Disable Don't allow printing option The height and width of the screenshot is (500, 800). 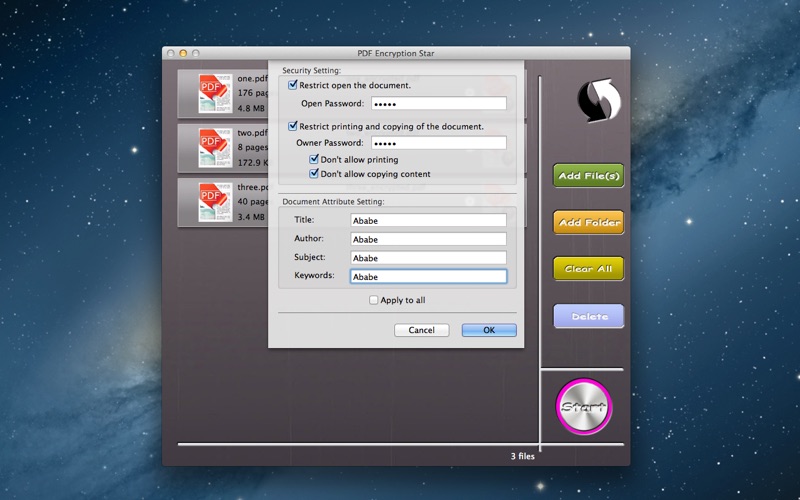(314, 159)
